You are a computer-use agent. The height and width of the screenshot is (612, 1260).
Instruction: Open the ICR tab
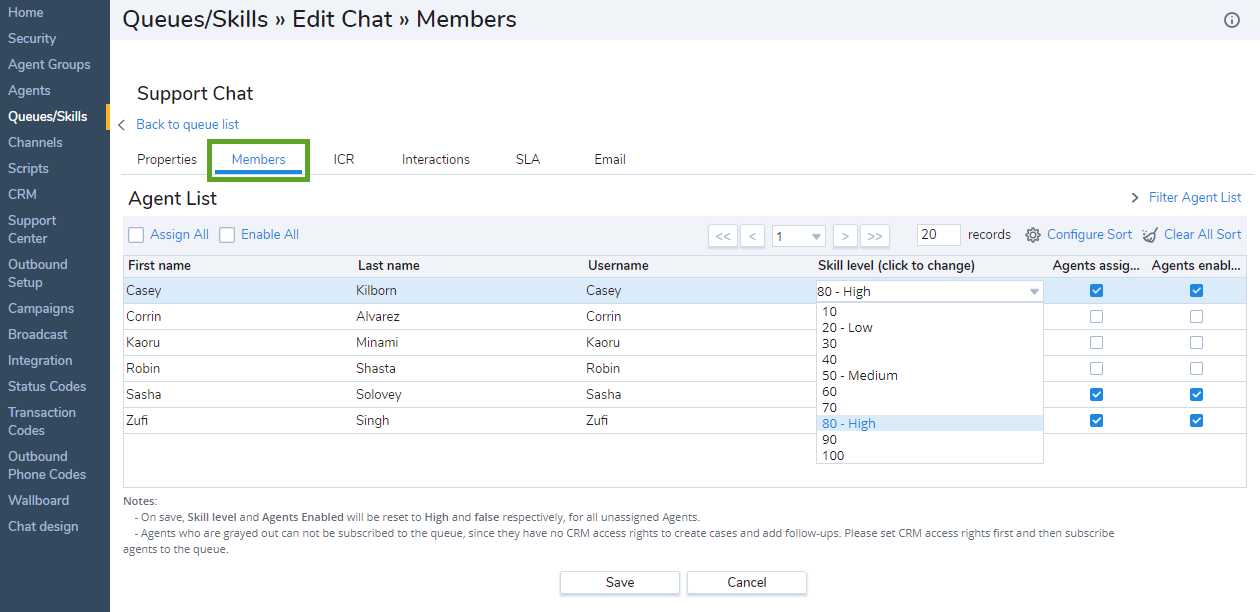click(x=344, y=160)
